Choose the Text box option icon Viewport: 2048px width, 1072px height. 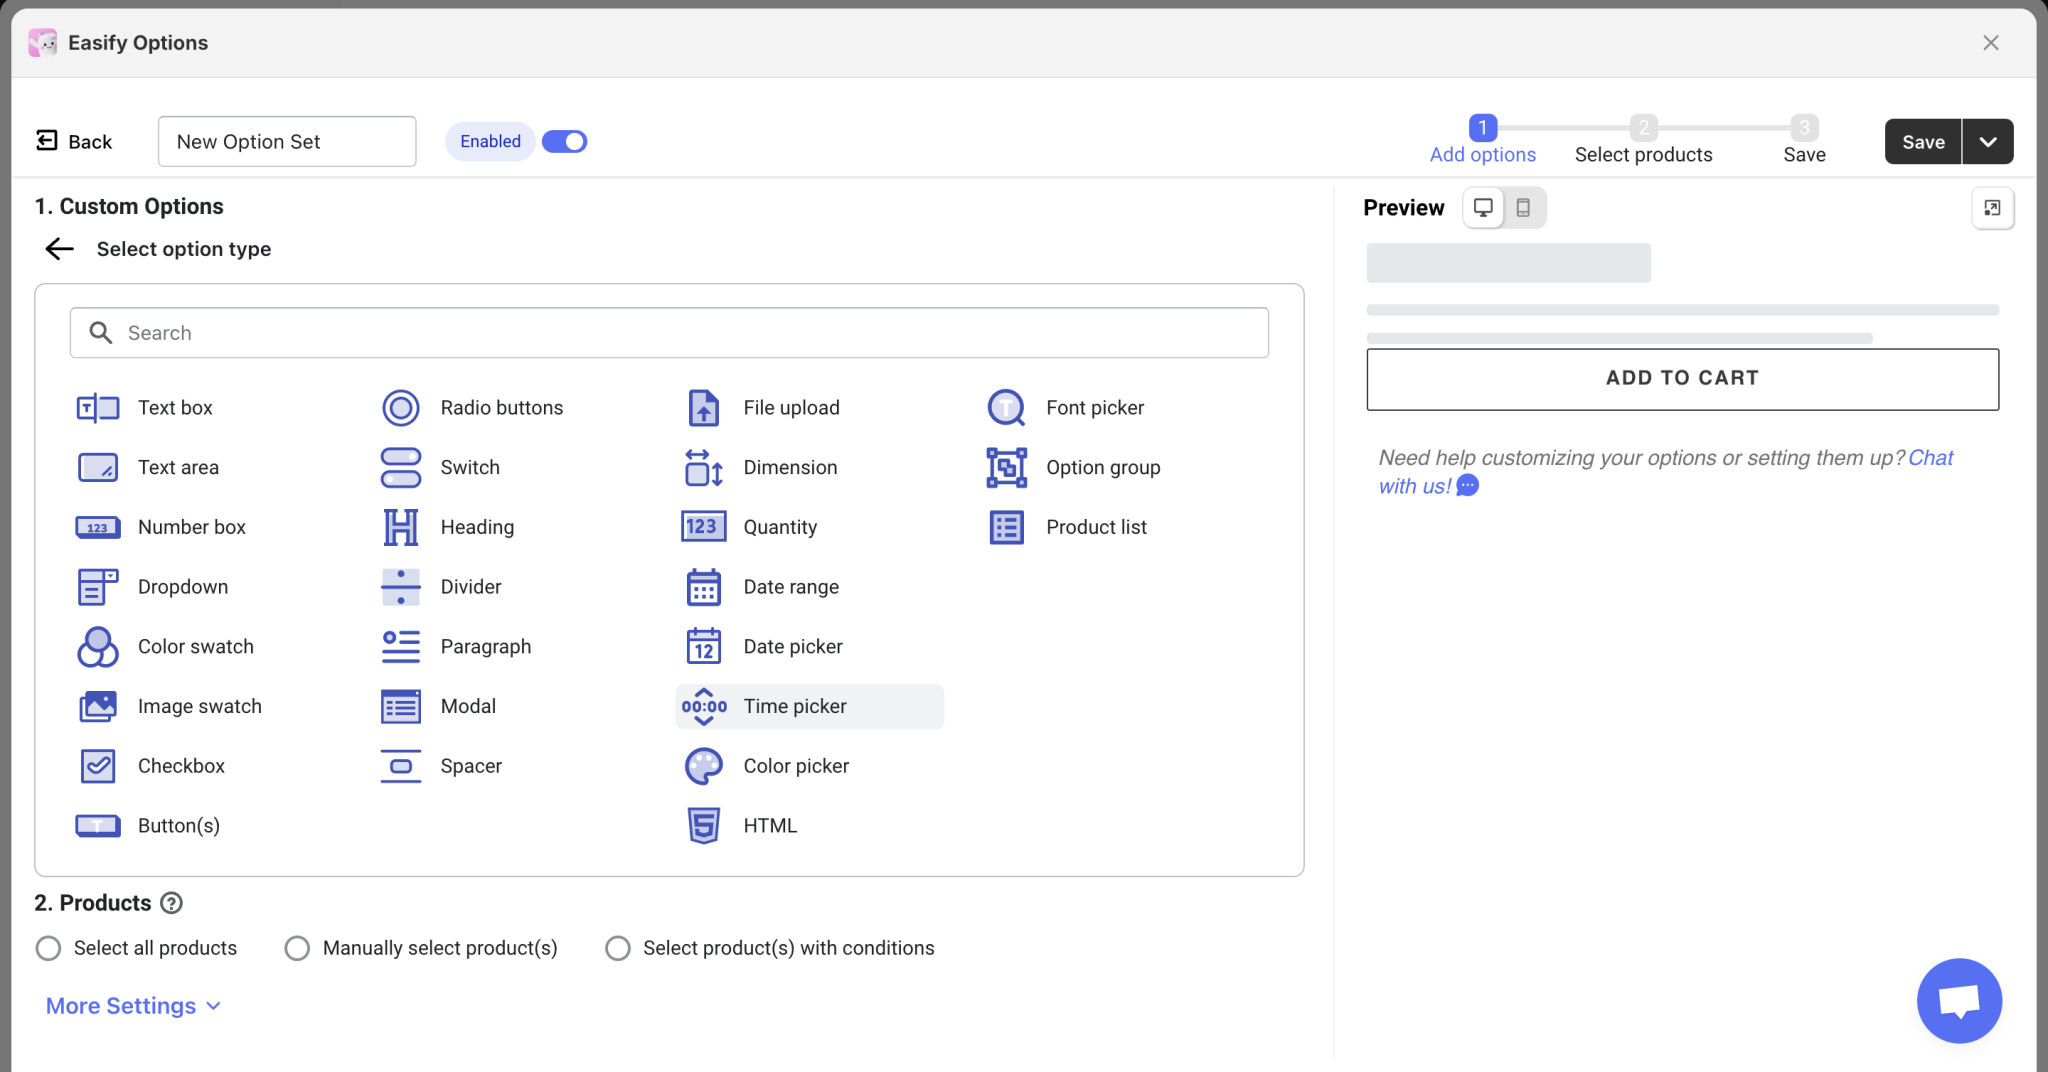point(98,407)
